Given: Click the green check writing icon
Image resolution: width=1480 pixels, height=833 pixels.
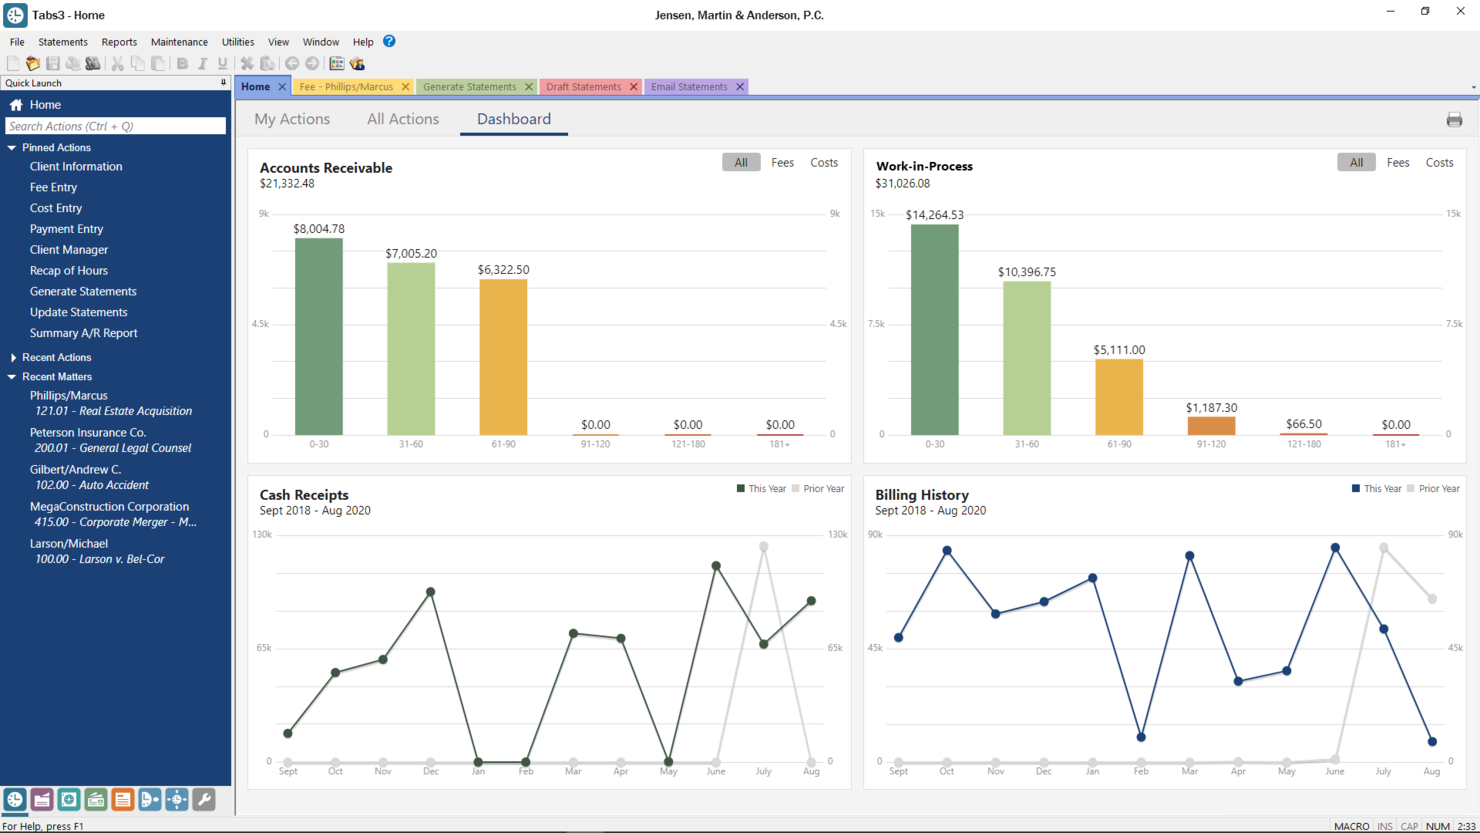Looking at the screenshot, I should (x=96, y=799).
